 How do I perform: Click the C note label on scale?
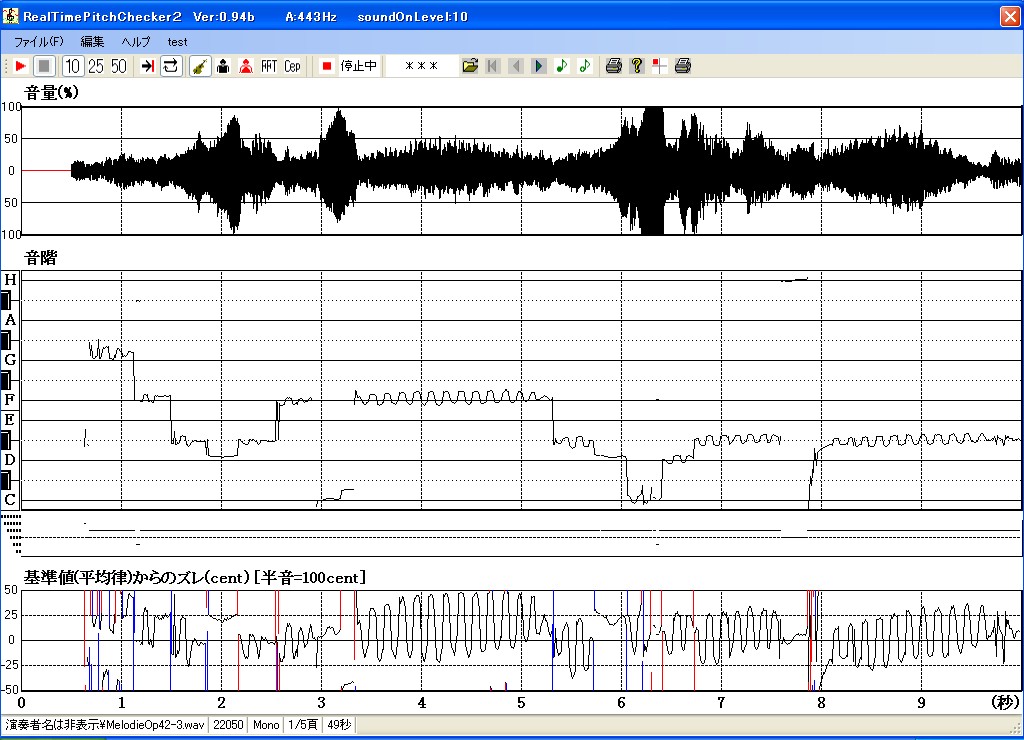click(x=10, y=500)
